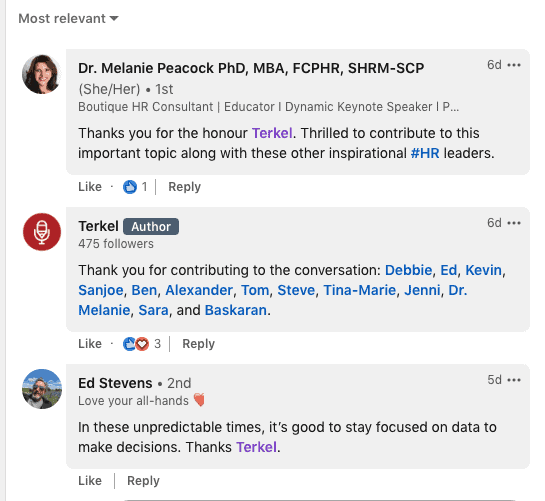This screenshot has height=501, width=545.
Task: Click the 475 followers text under Terkel
Action: [x=116, y=244]
